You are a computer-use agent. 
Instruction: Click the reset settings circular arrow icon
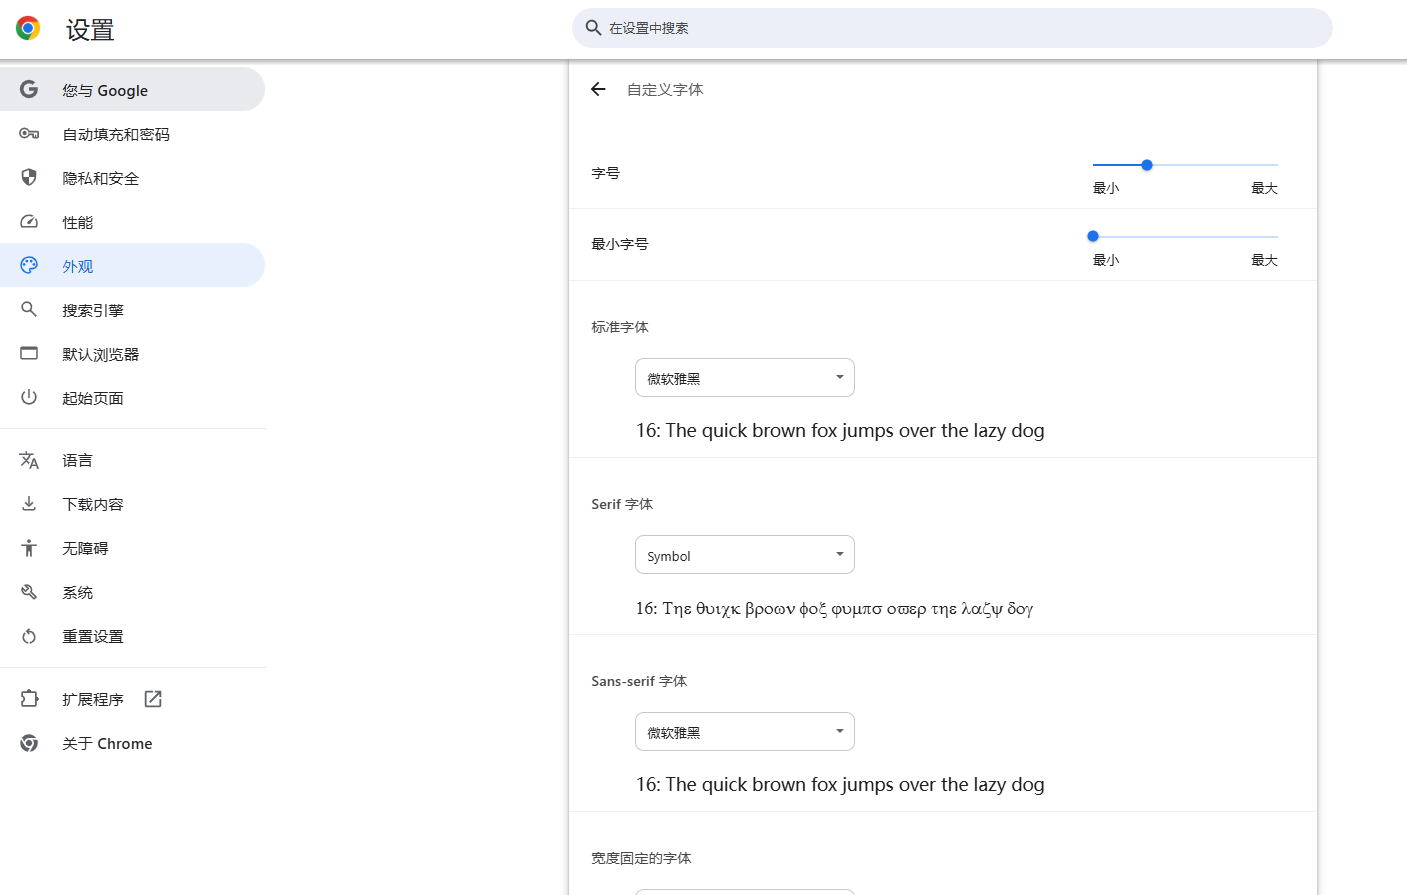point(29,636)
